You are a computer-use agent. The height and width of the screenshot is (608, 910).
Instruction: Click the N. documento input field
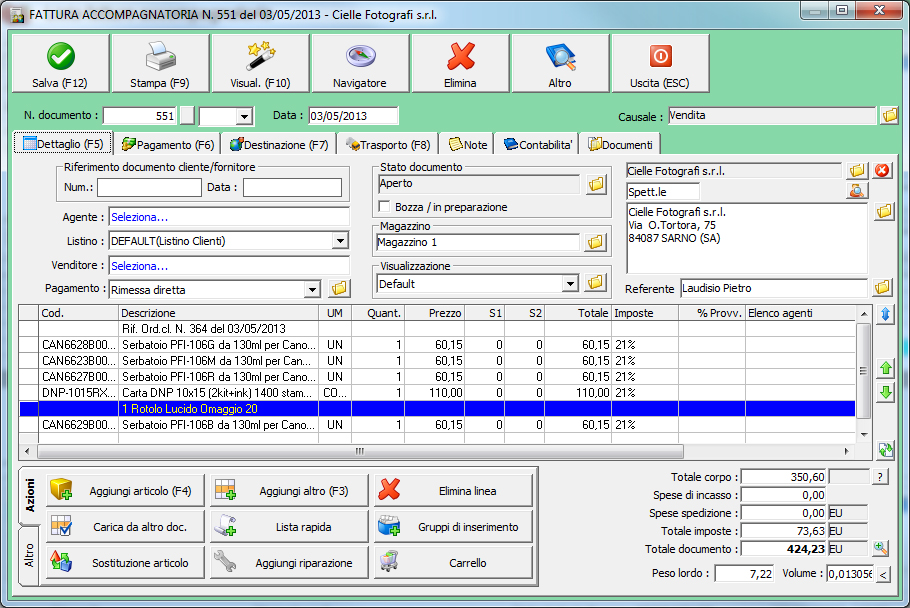pos(139,116)
